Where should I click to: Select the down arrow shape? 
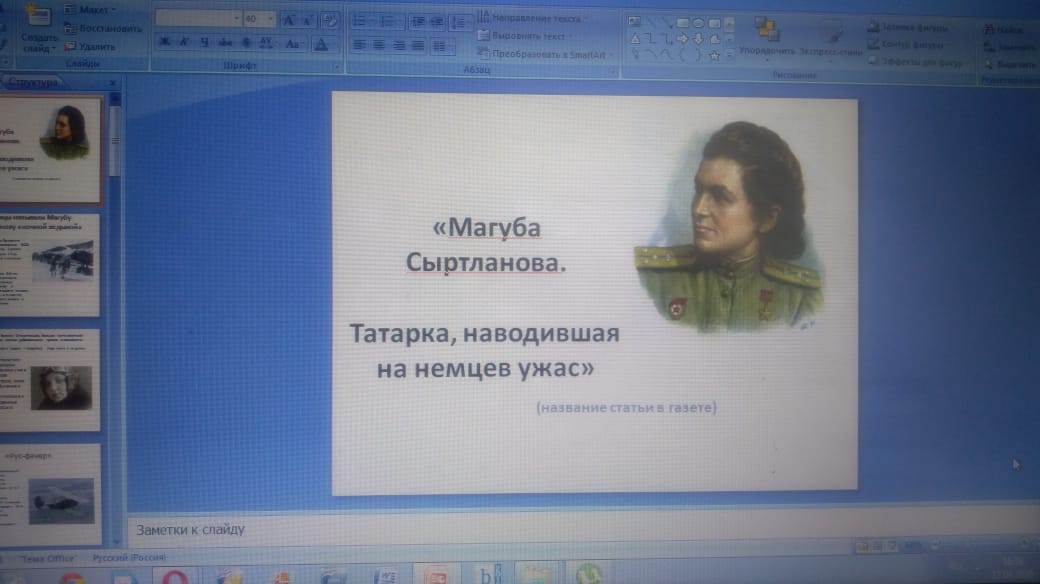click(x=698, y=39)
